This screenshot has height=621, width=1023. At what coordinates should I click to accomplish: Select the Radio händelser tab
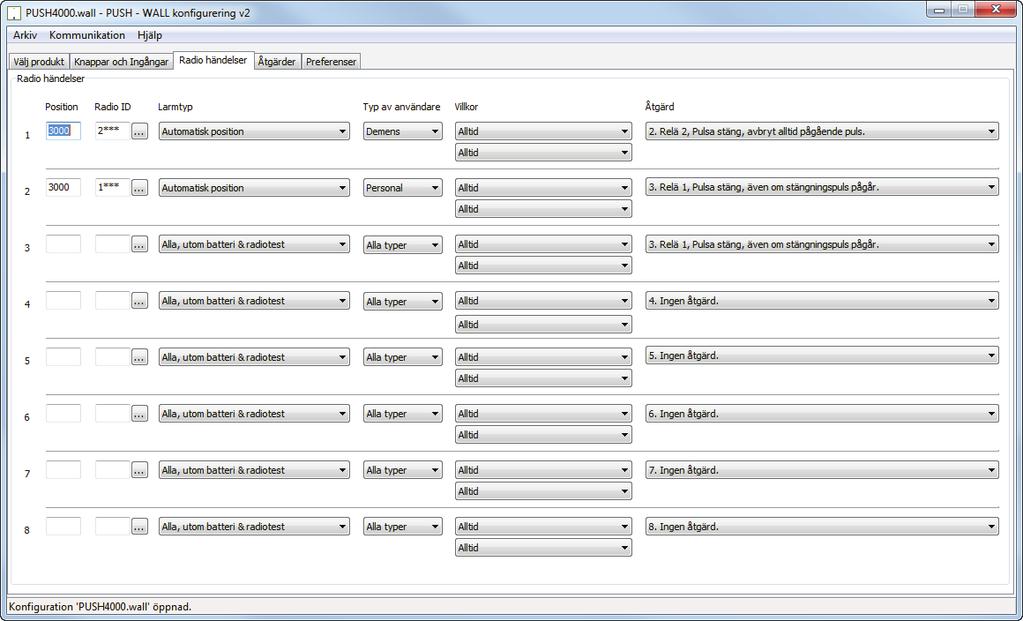pyautogui.click(x=213, y=60)
